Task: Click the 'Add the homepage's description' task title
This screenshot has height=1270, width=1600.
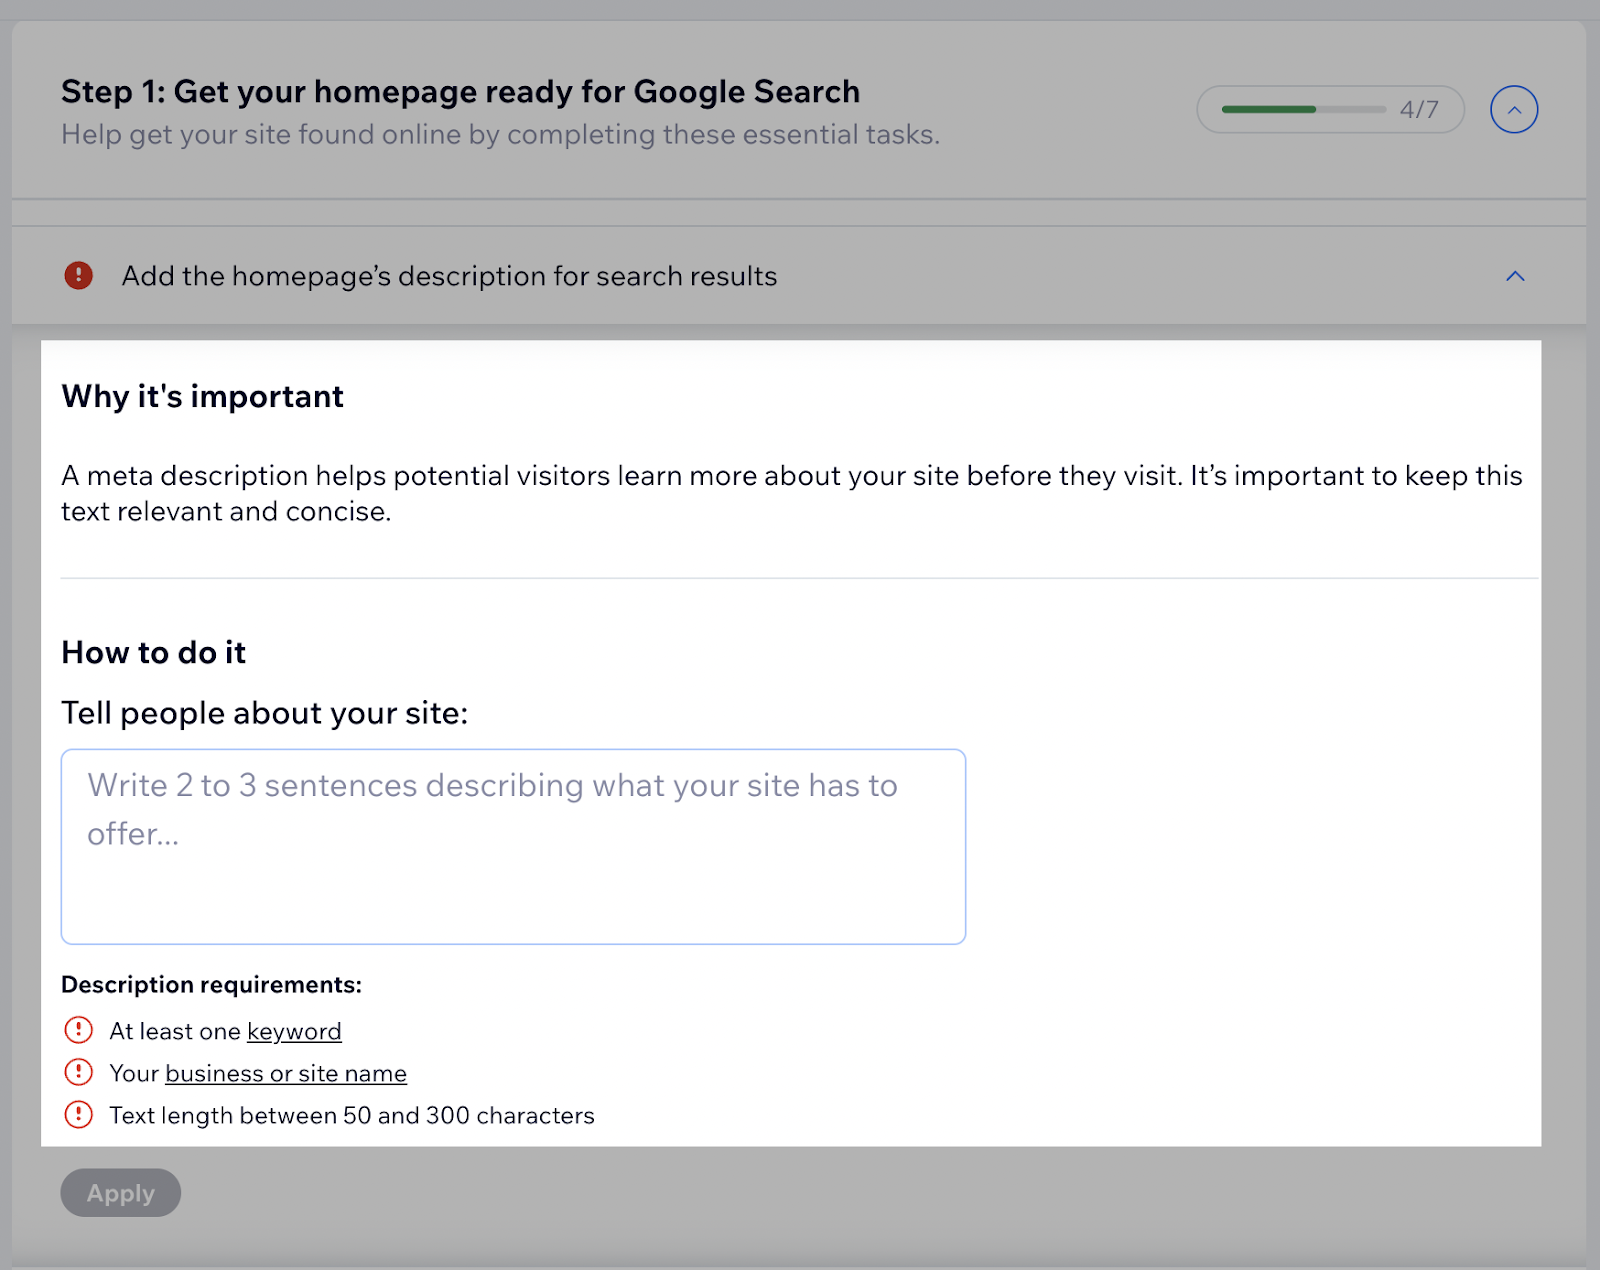Action: [x=450, y=276]
